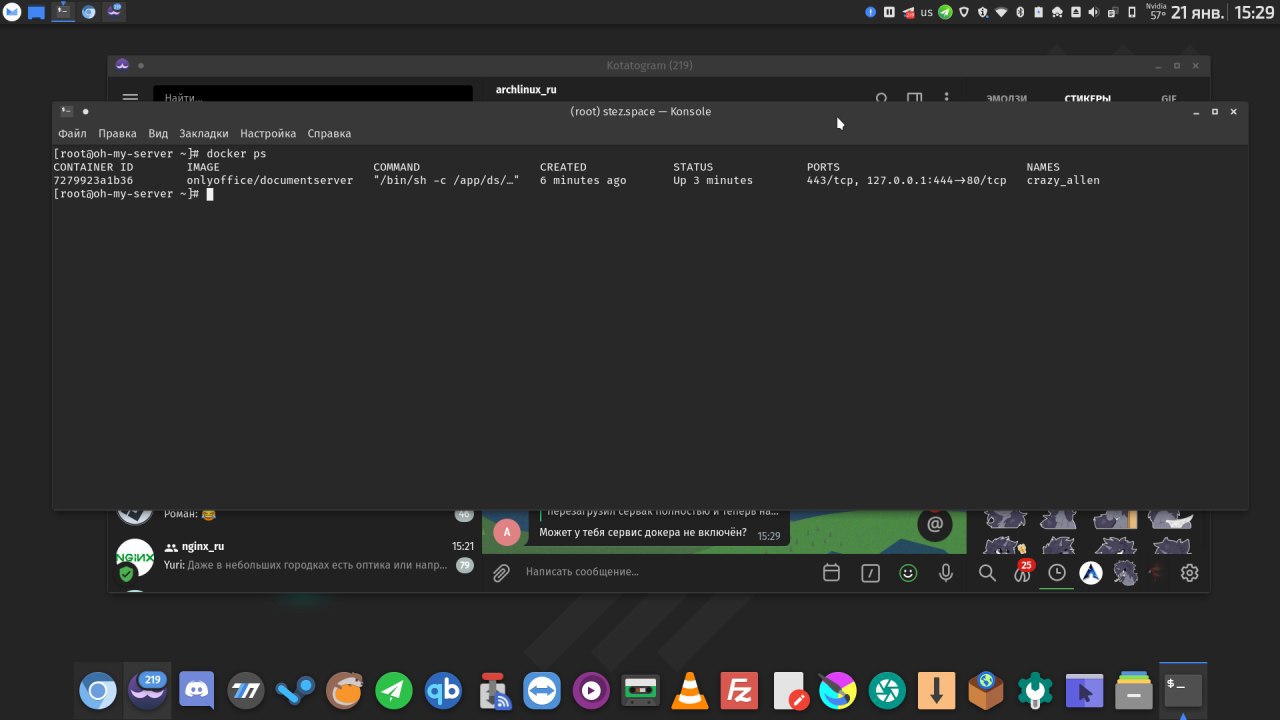The width and height of the screenshot is (1280, 720).
Task: Open the application launcher in top-left corner
Action: (11, 12)
